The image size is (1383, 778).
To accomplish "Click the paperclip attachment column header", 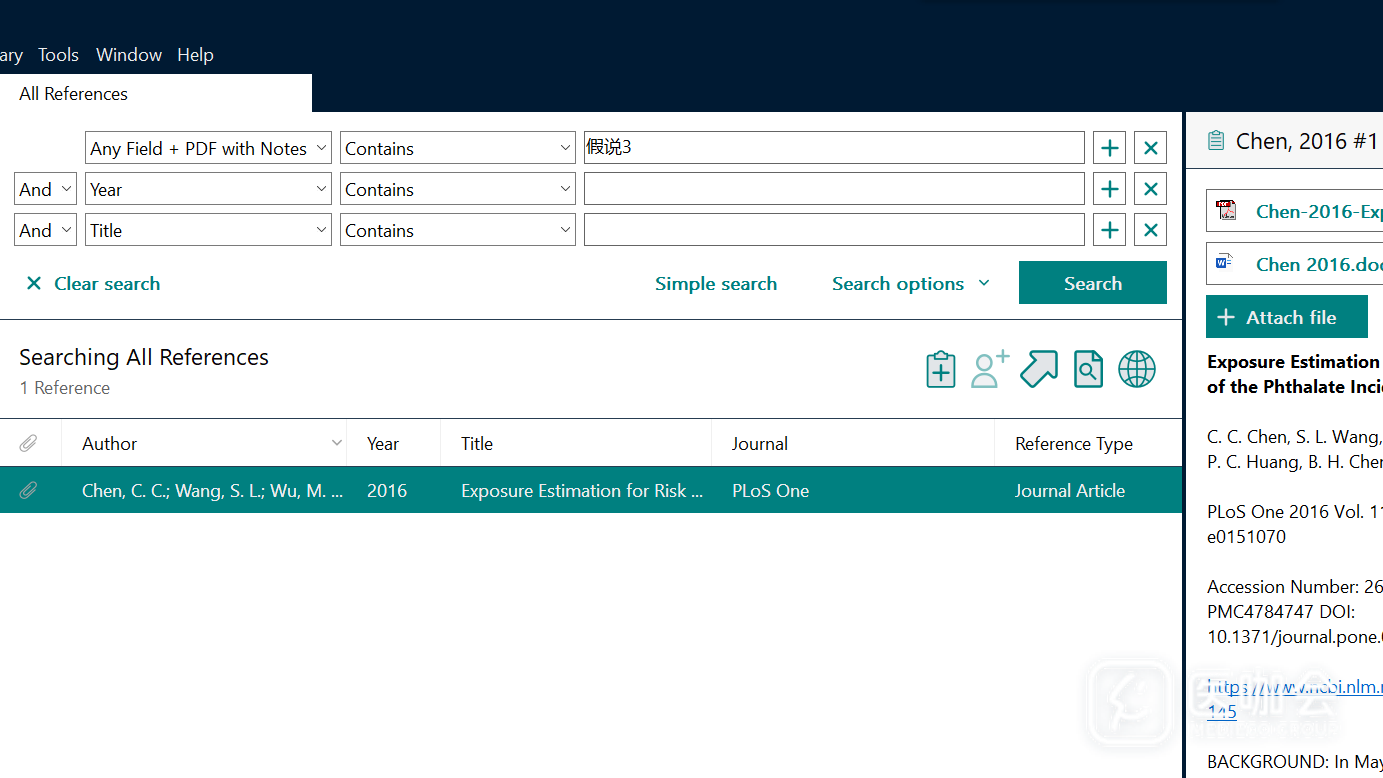I will (29, 443).
